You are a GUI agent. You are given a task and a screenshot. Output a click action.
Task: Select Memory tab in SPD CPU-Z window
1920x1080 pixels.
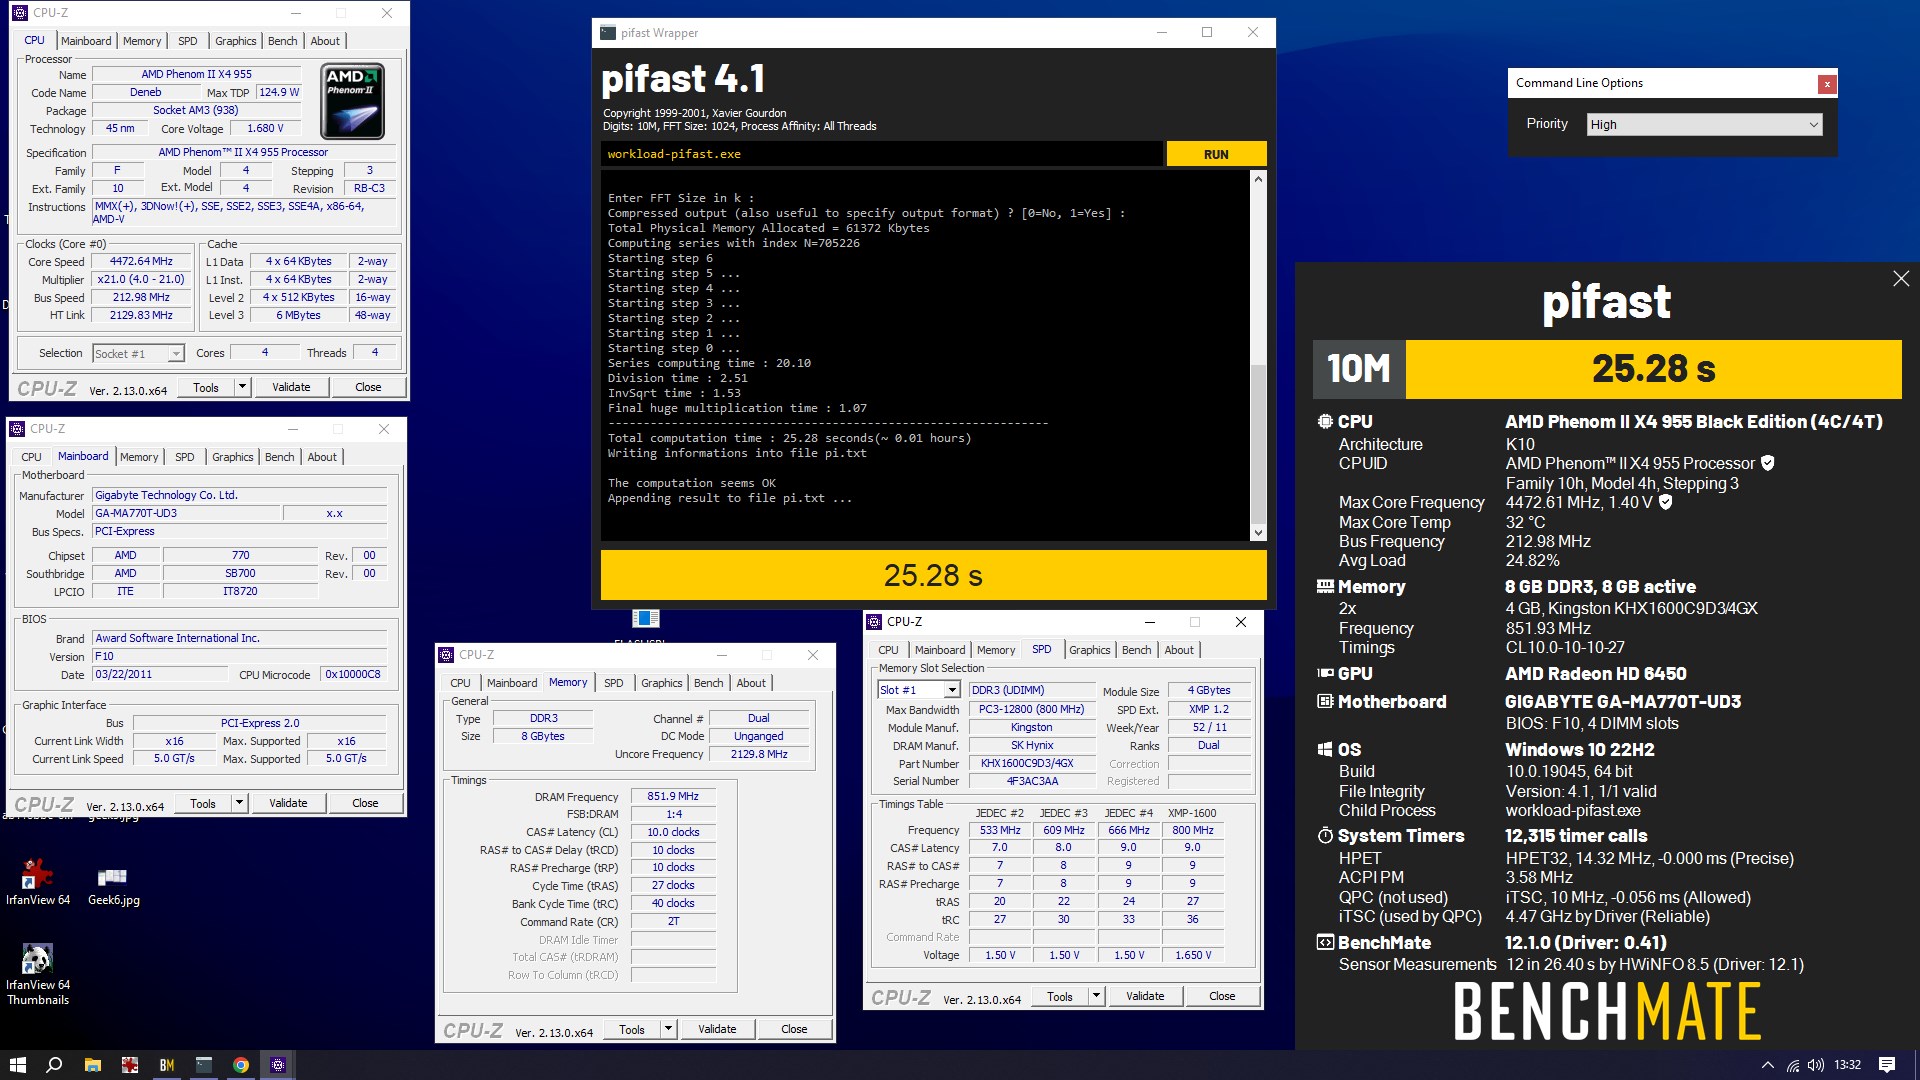coord(996,650)
